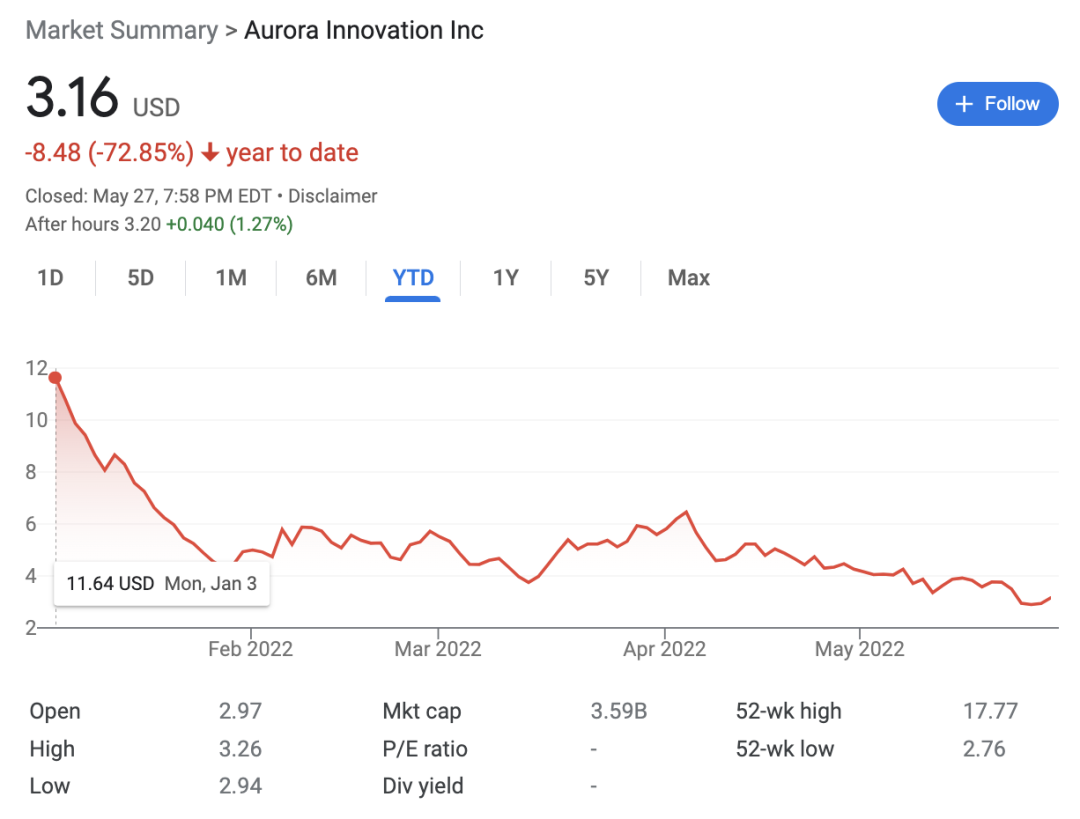
Task: Open the Market Summary breadcrumb link
Action: (121, 30)
